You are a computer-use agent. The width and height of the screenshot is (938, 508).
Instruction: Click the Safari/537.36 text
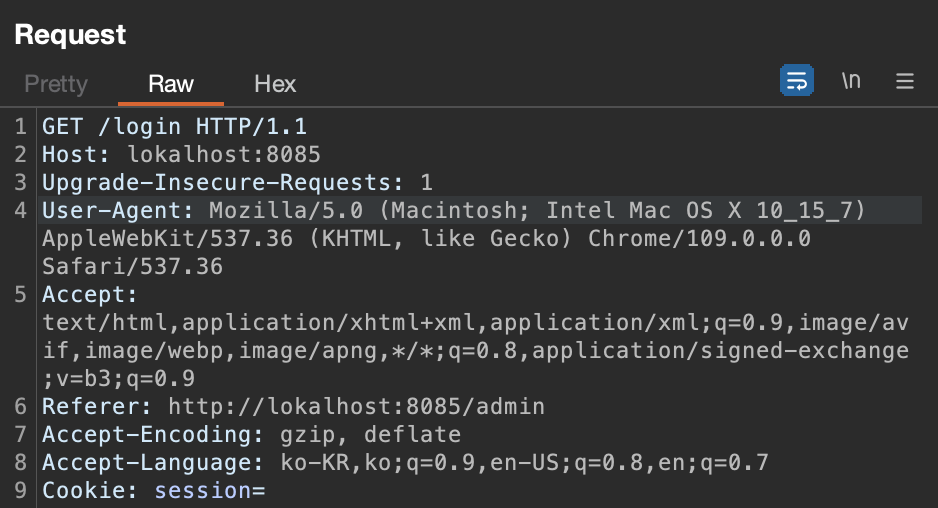click(x=132, y=266)
